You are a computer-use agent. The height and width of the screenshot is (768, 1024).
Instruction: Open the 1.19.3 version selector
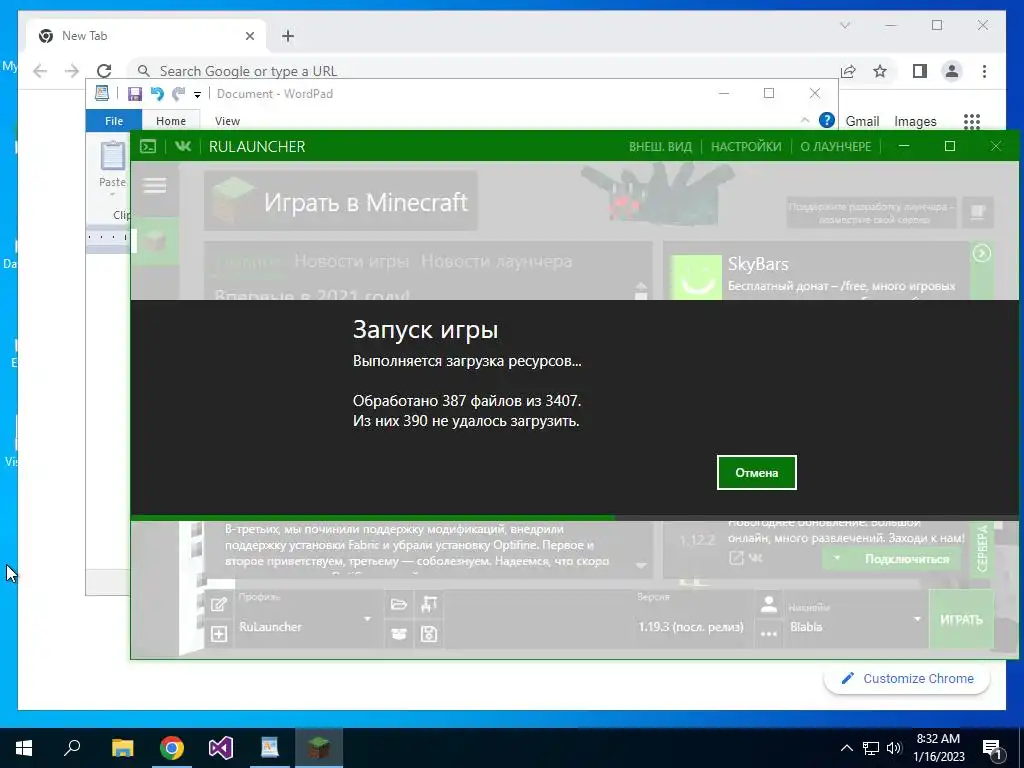(690, 627)
